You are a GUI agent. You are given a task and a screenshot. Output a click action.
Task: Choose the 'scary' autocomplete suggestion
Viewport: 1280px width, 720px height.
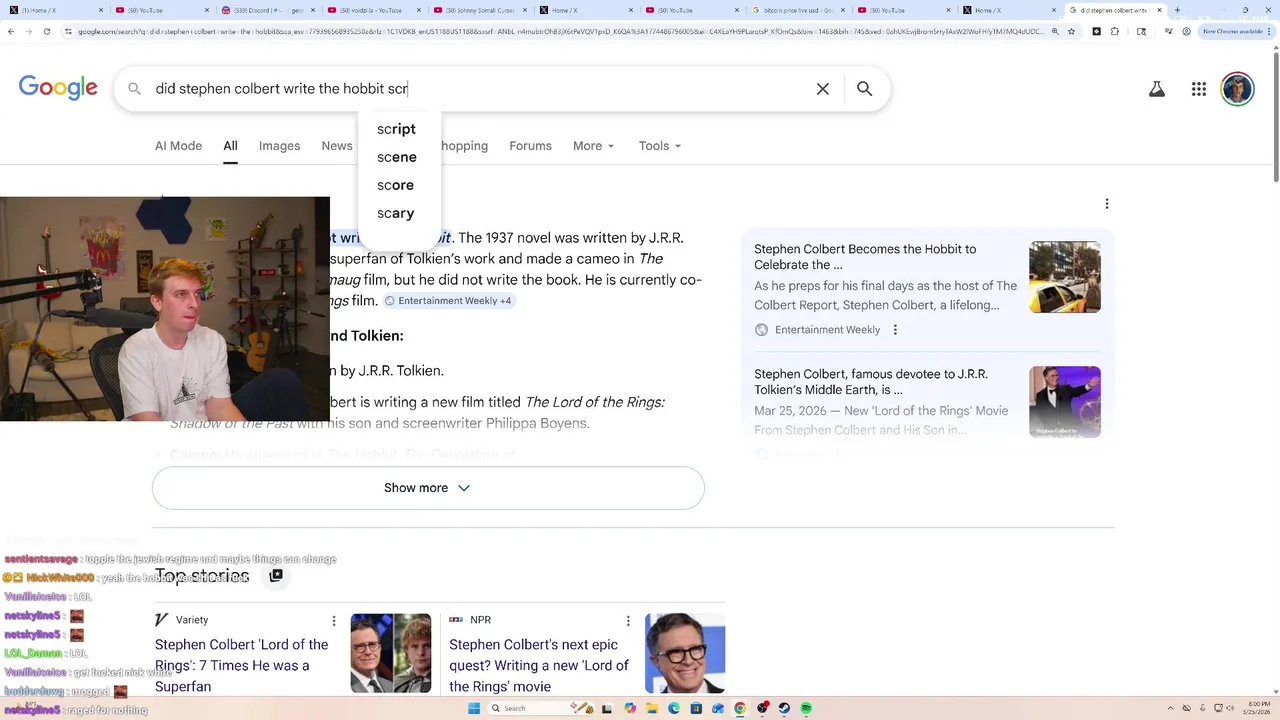coord(395,213)
